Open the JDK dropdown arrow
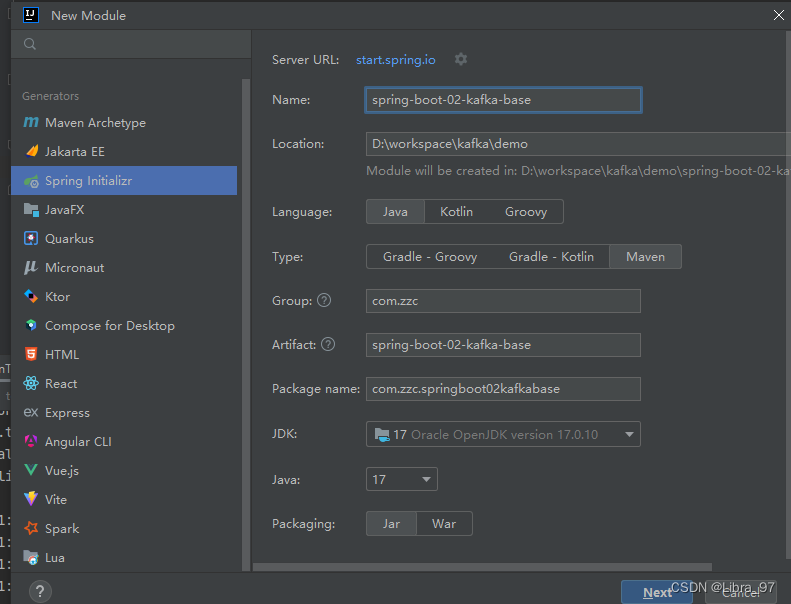791x604 pixels. 629,434
